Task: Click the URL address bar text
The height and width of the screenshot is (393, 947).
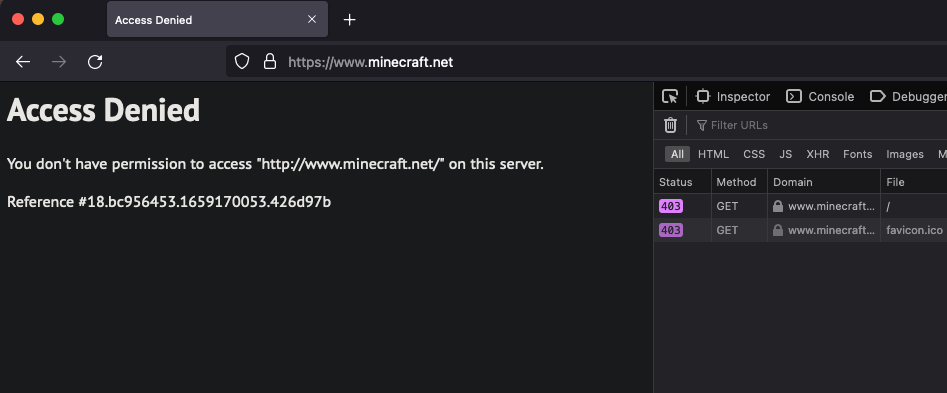Action: click(x=370, y=62)
